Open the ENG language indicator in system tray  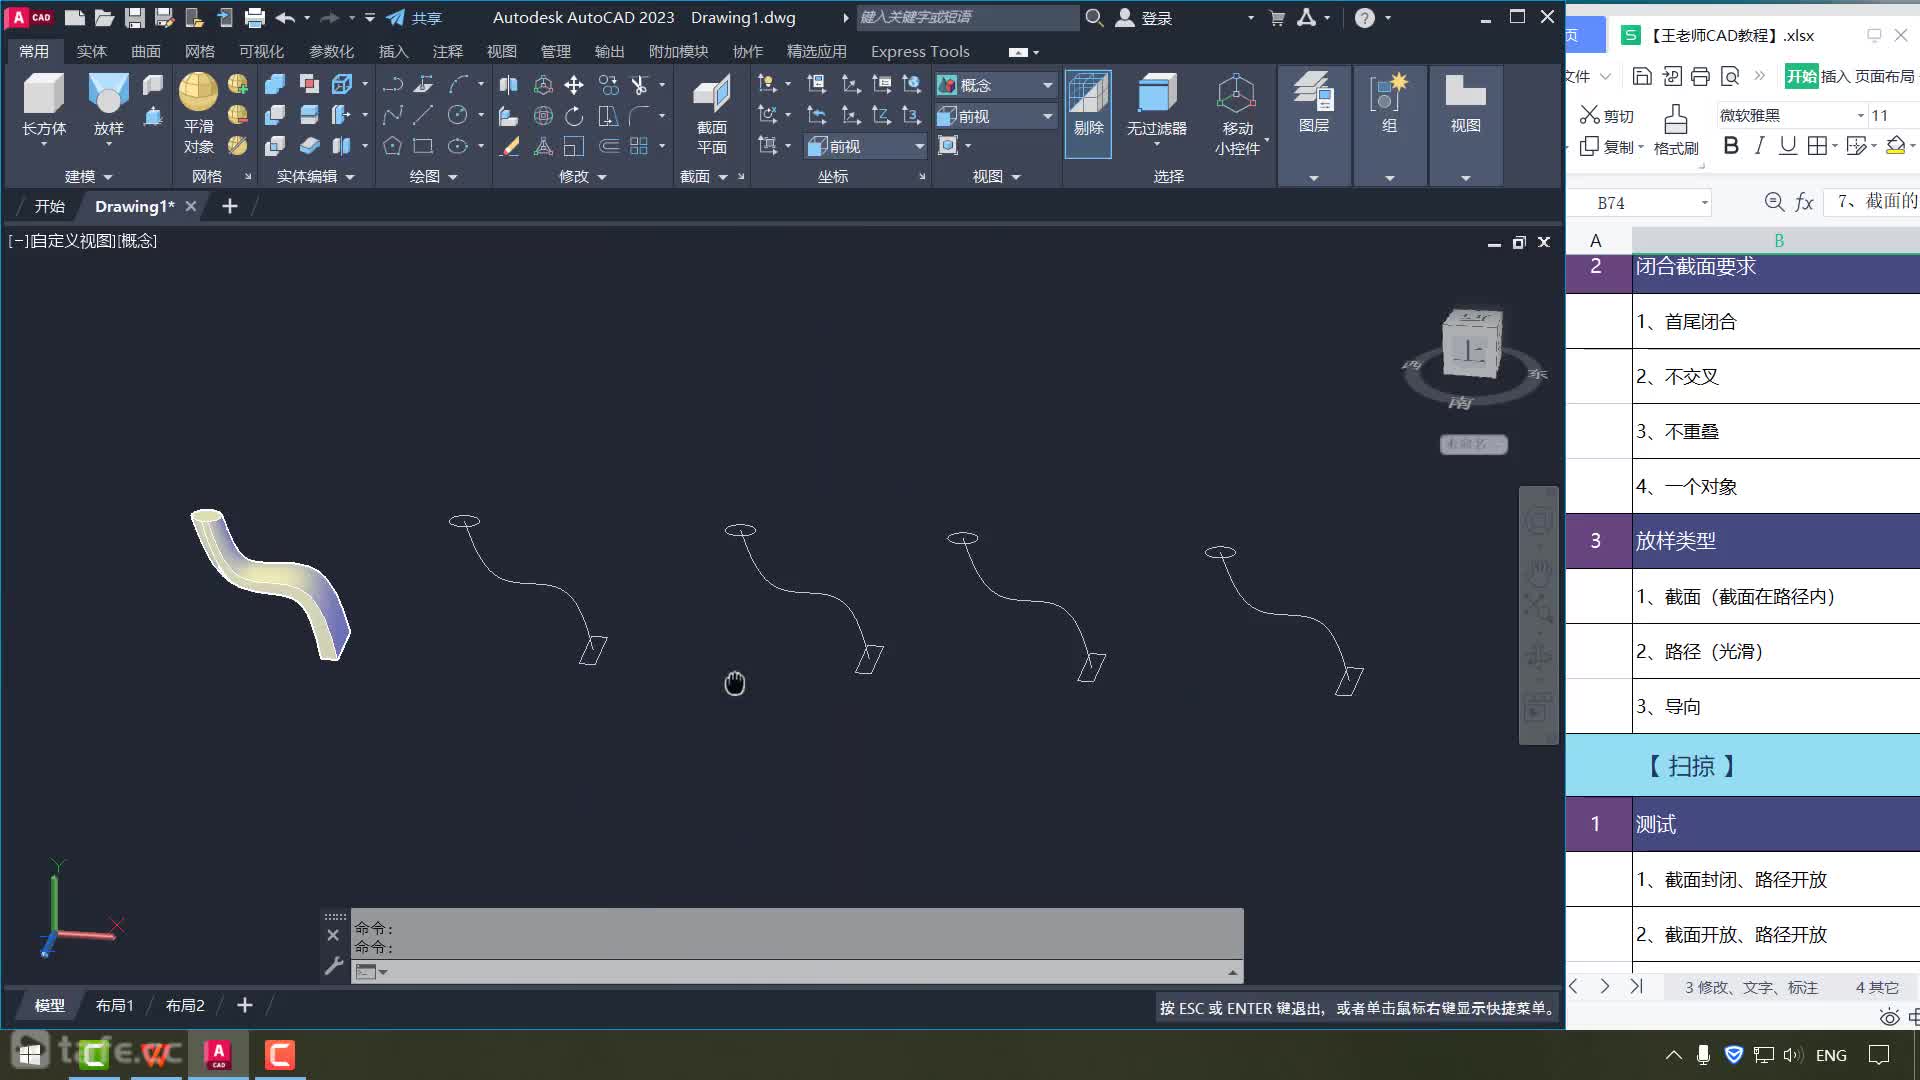[1831, 1055]
